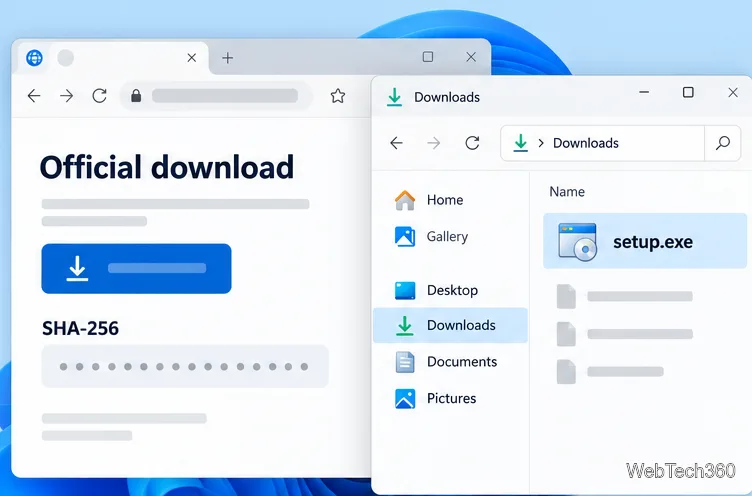This screenshot has height=496, width=752.
Task: Click the padlock site info icon
Action: coord(136,96)
